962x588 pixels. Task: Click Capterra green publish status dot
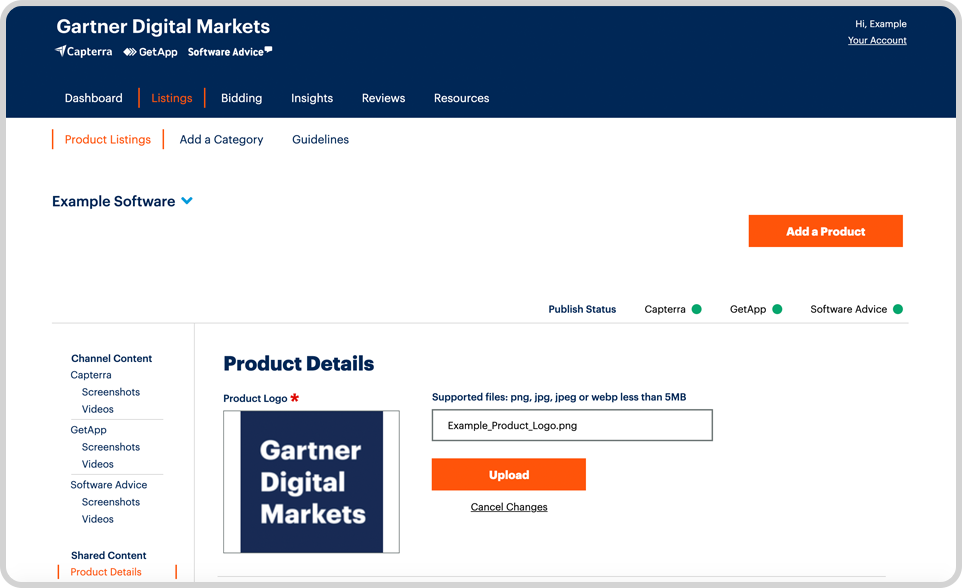696,309
